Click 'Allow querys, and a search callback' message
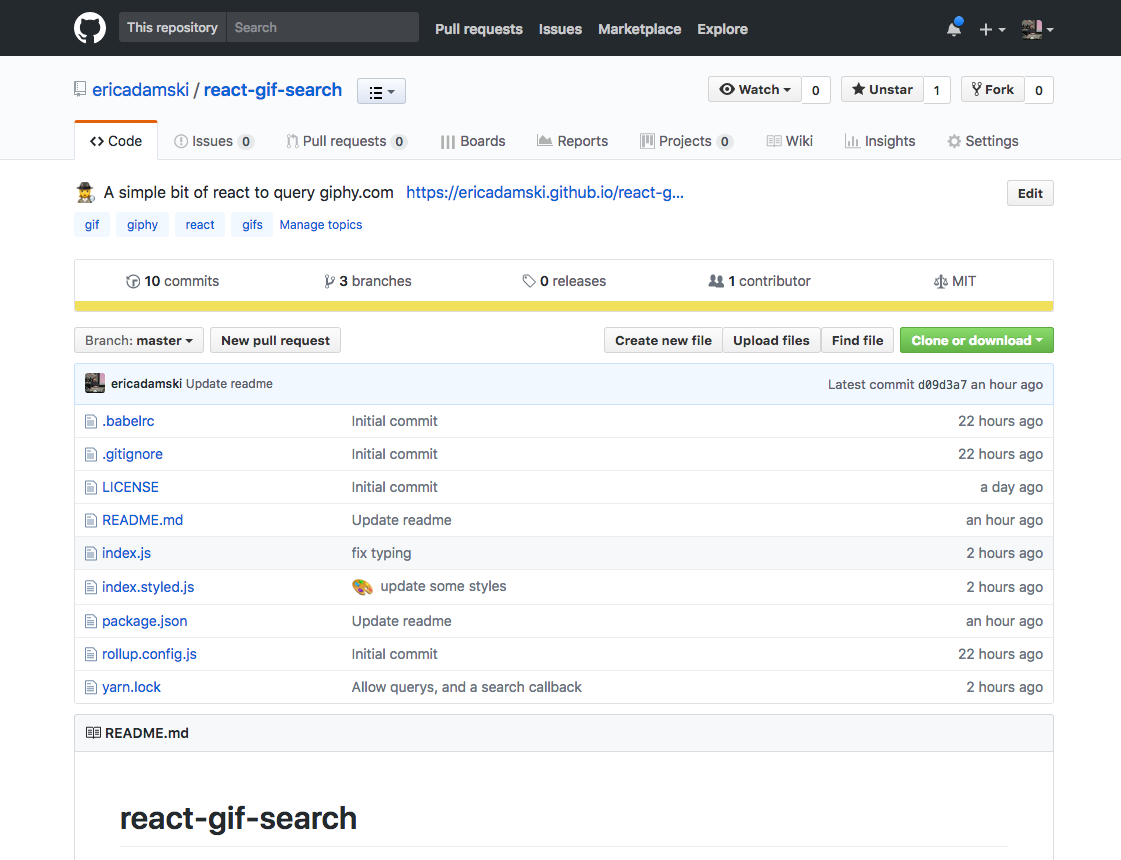 point(467,687)
